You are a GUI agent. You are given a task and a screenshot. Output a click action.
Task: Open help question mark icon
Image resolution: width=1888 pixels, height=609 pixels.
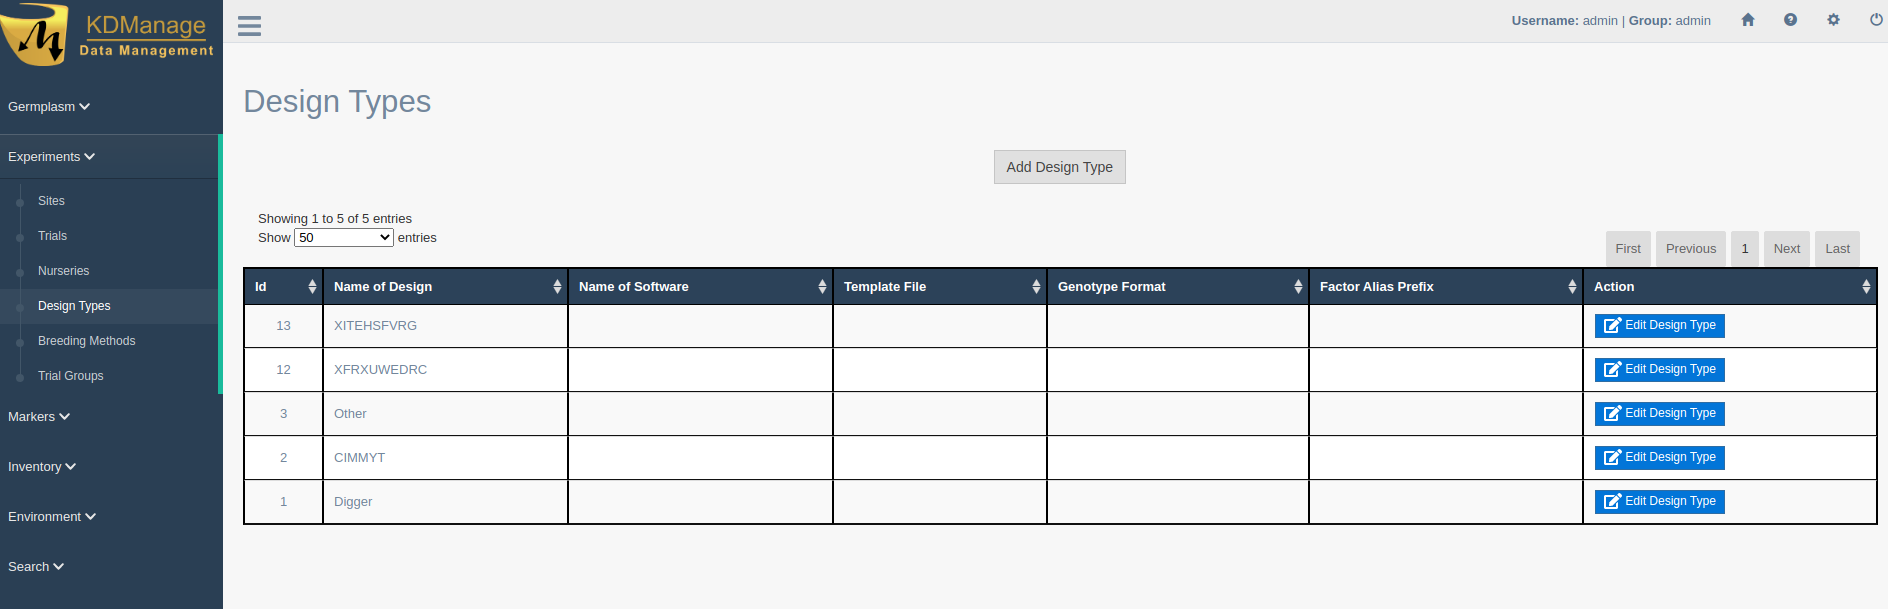(x=1790, y=20)
